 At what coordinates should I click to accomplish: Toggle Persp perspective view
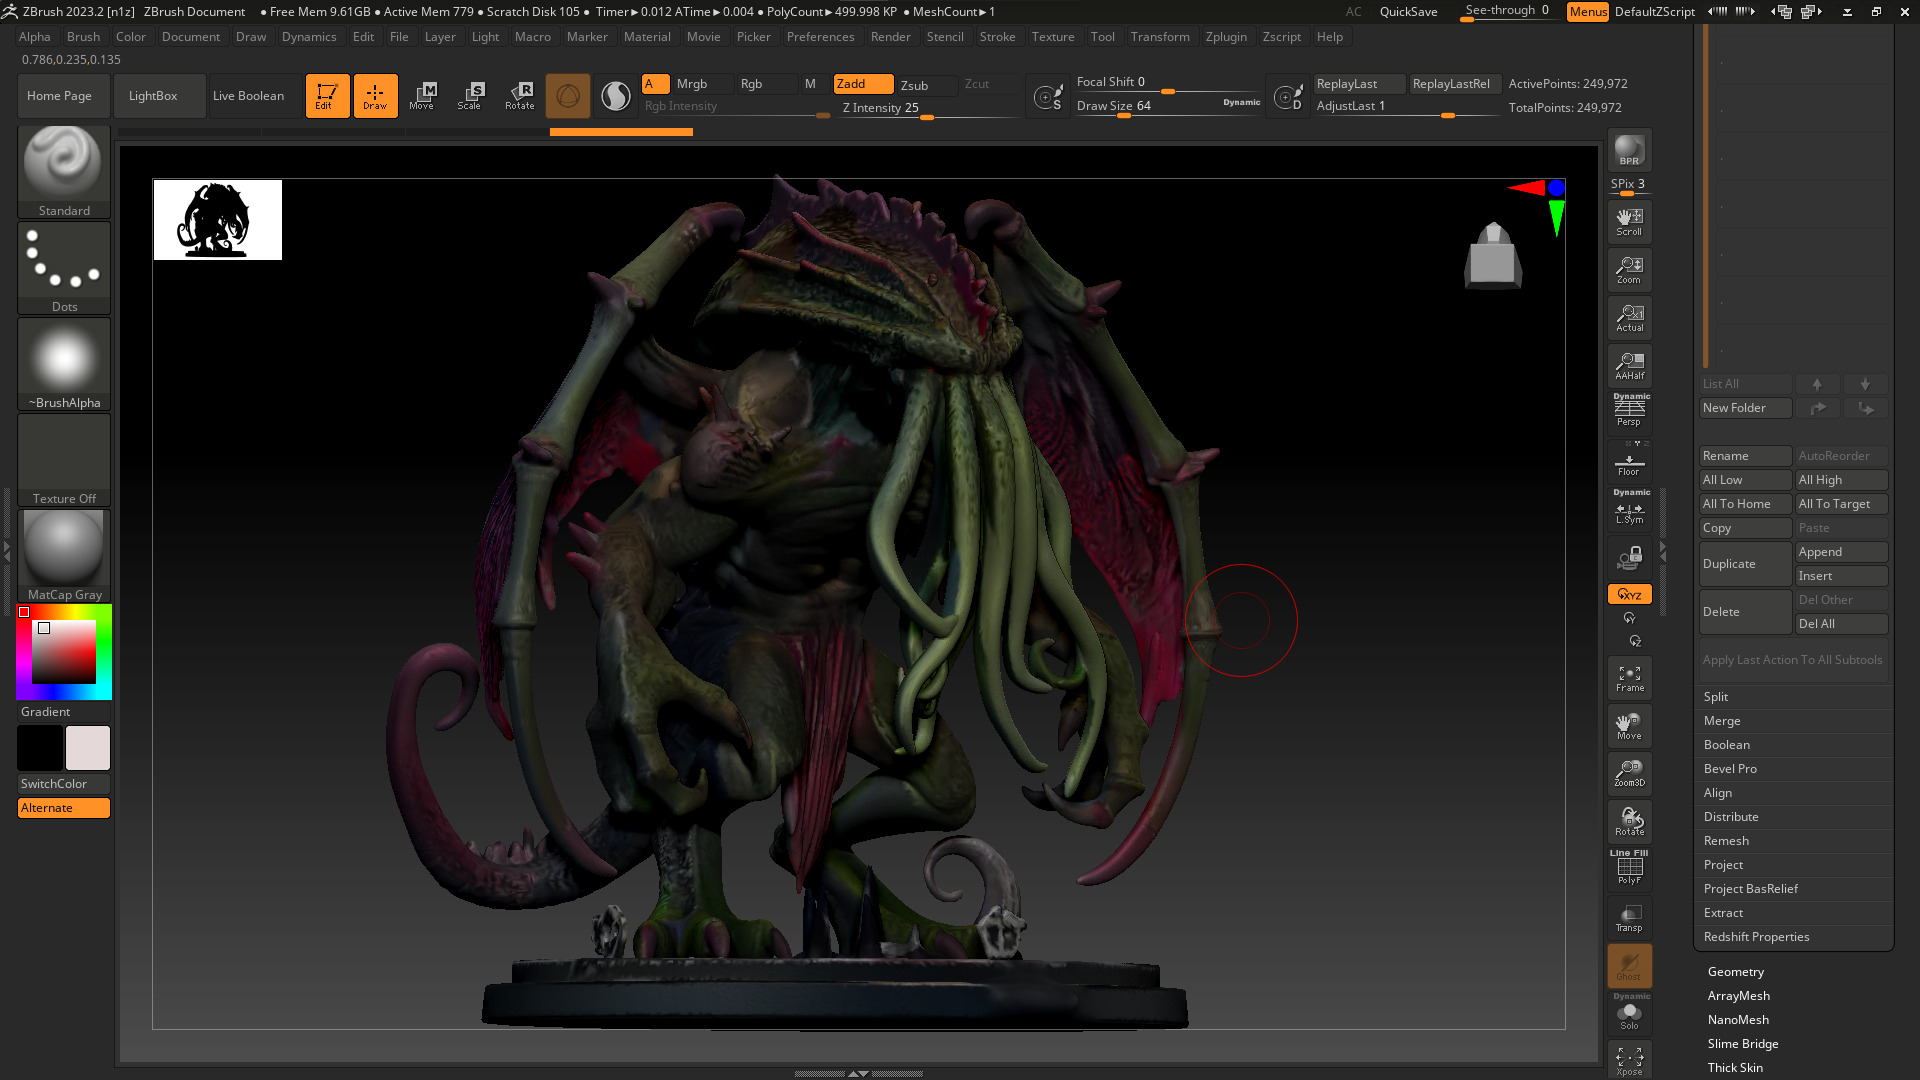pos(1629,411)
